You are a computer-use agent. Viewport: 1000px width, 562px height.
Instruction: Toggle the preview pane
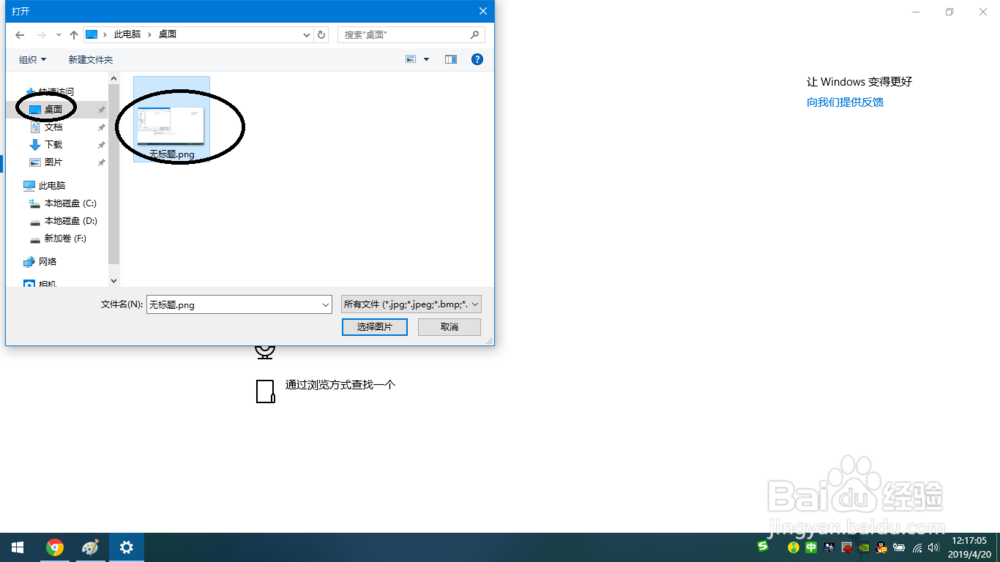pos(451,59)
